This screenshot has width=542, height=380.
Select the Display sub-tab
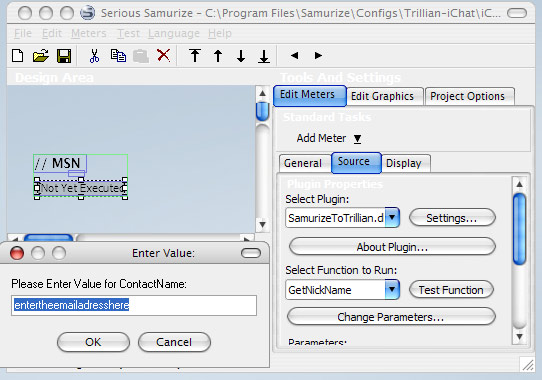point(406,163)
